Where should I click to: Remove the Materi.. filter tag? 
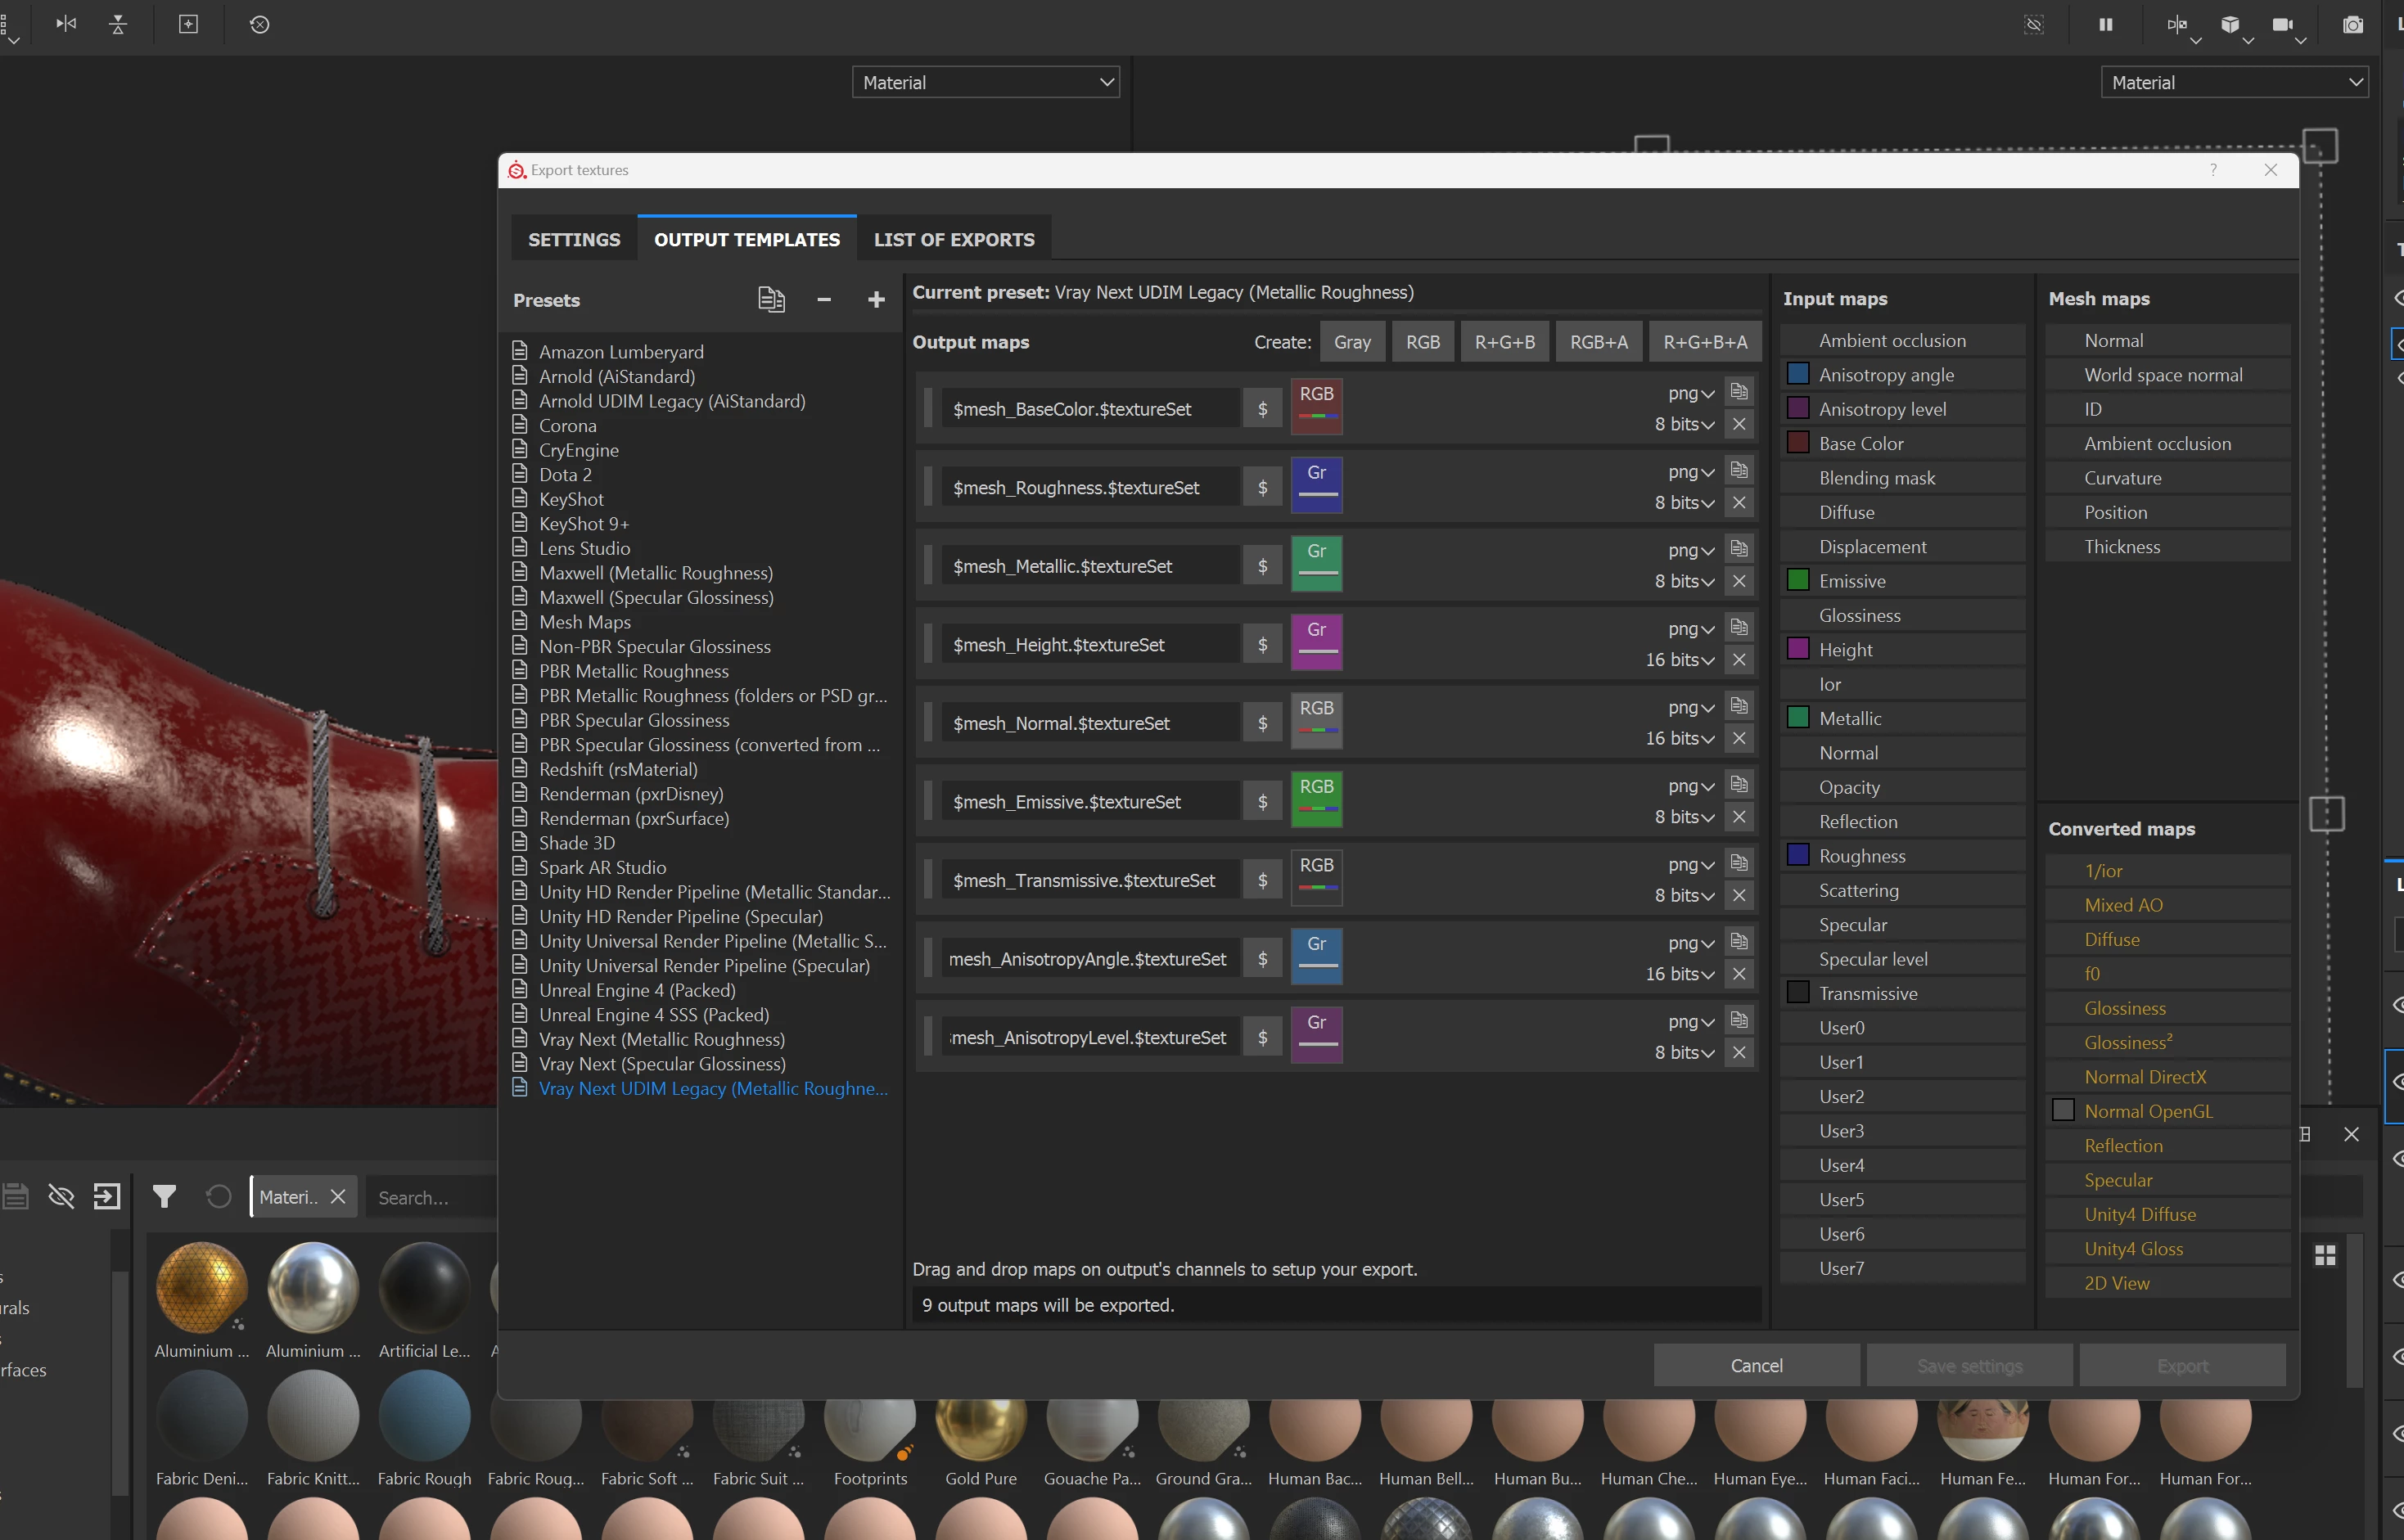338,1197
